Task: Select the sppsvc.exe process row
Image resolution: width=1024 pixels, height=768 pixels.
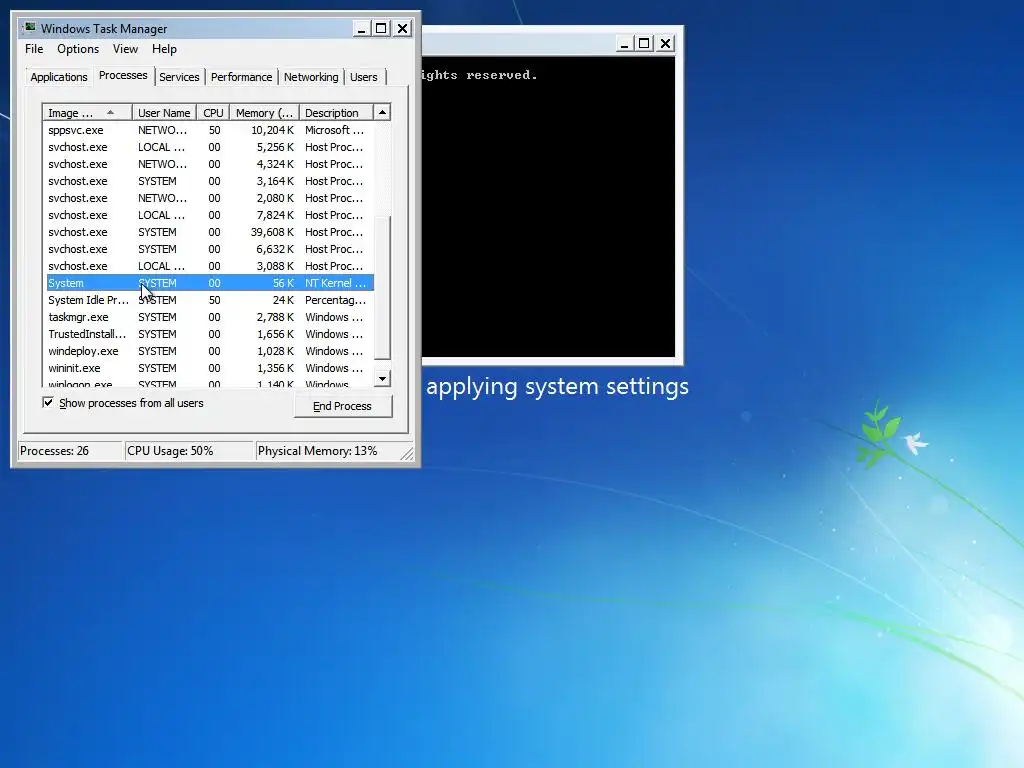Action: coord(208,130)
